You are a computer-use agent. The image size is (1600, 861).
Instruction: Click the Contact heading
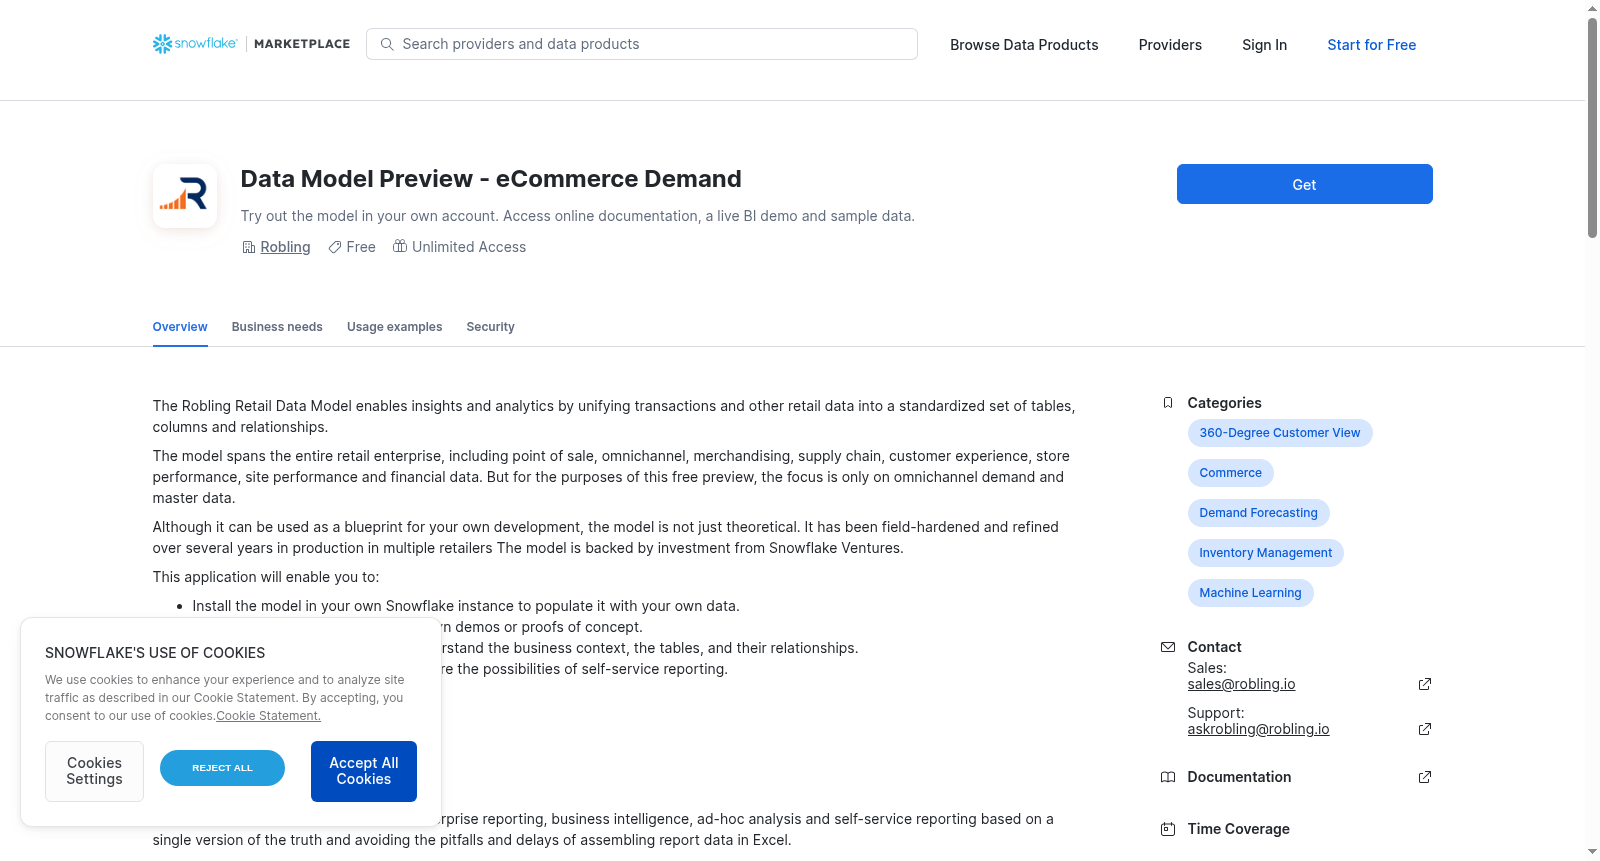(x=1214, y=647)
